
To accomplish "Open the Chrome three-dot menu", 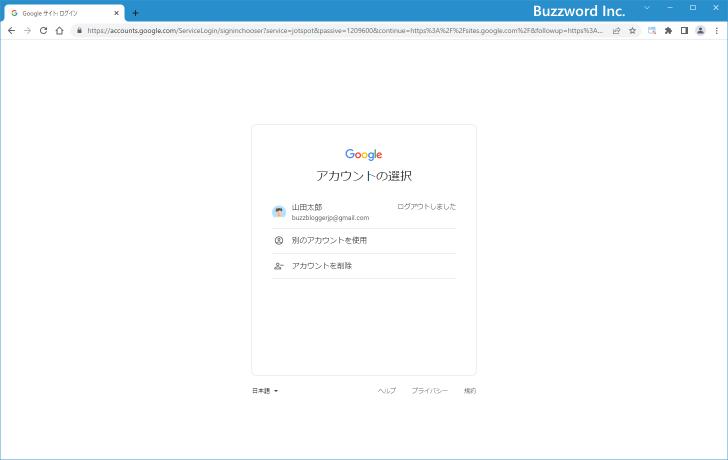I will coord(716,31).
